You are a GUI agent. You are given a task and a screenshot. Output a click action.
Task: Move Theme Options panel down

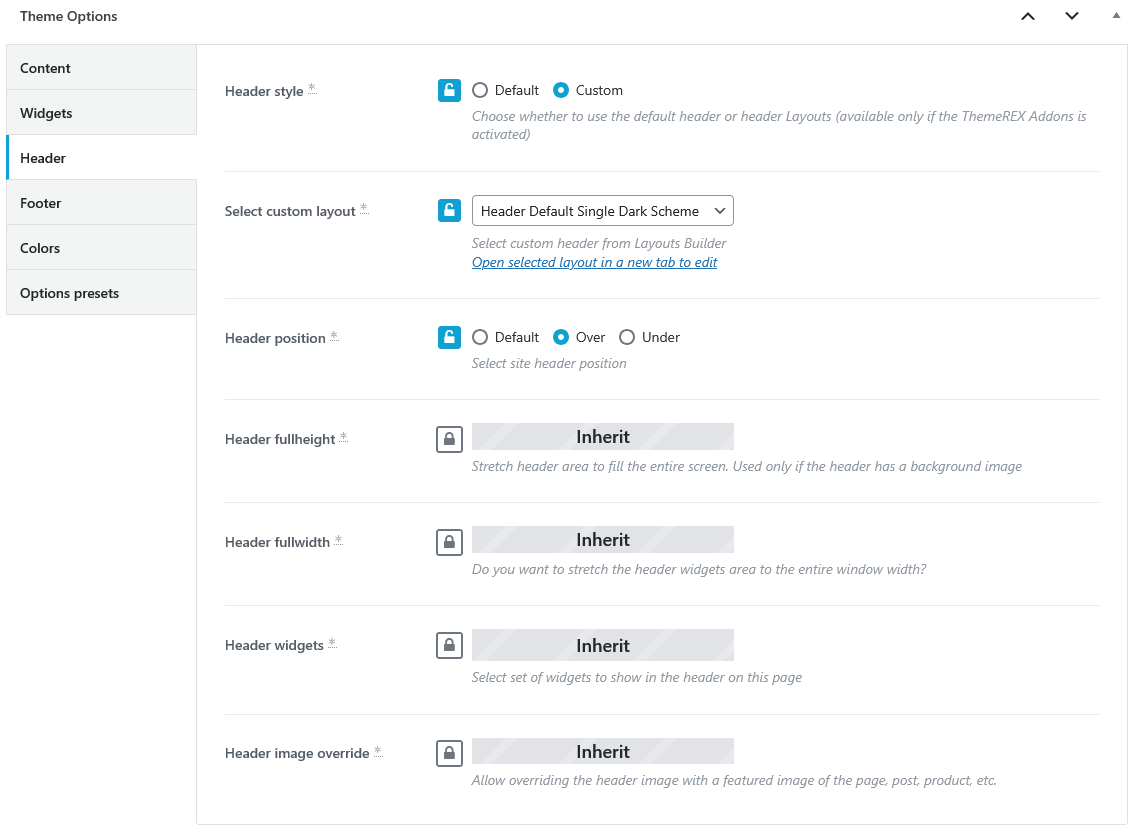coord(1072,16)
